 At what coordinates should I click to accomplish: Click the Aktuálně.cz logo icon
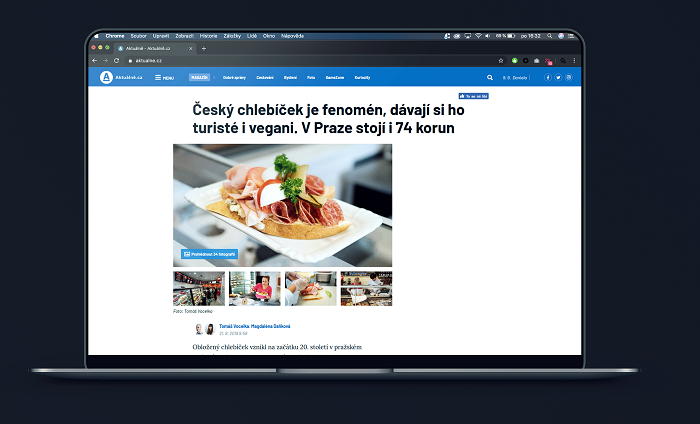[x=106, y=77]
